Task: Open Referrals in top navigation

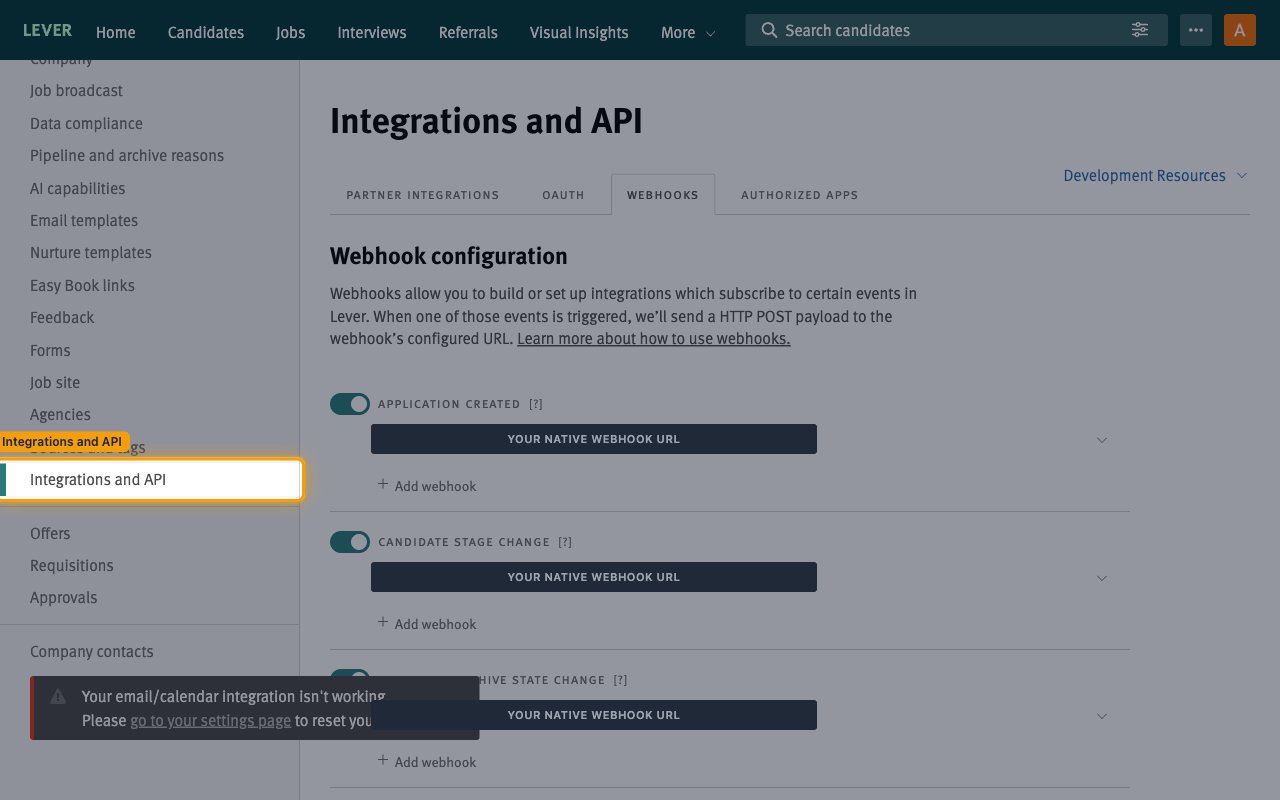Action: click(x=468, y=32)
